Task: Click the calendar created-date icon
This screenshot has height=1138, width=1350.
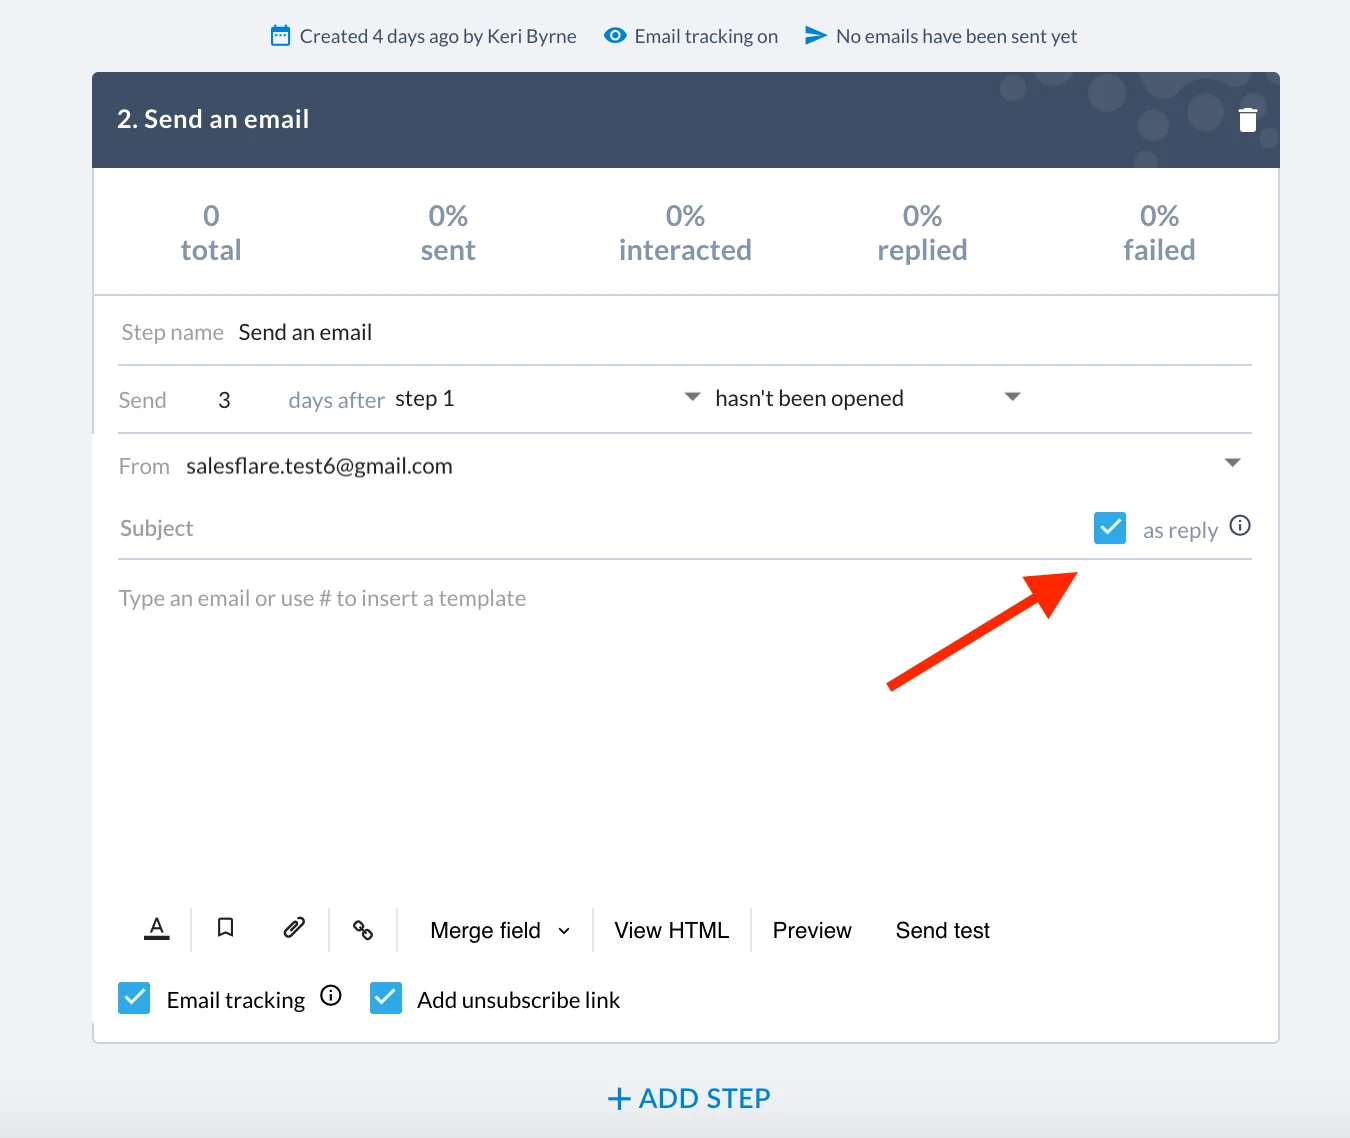Action: pos(281,36)
